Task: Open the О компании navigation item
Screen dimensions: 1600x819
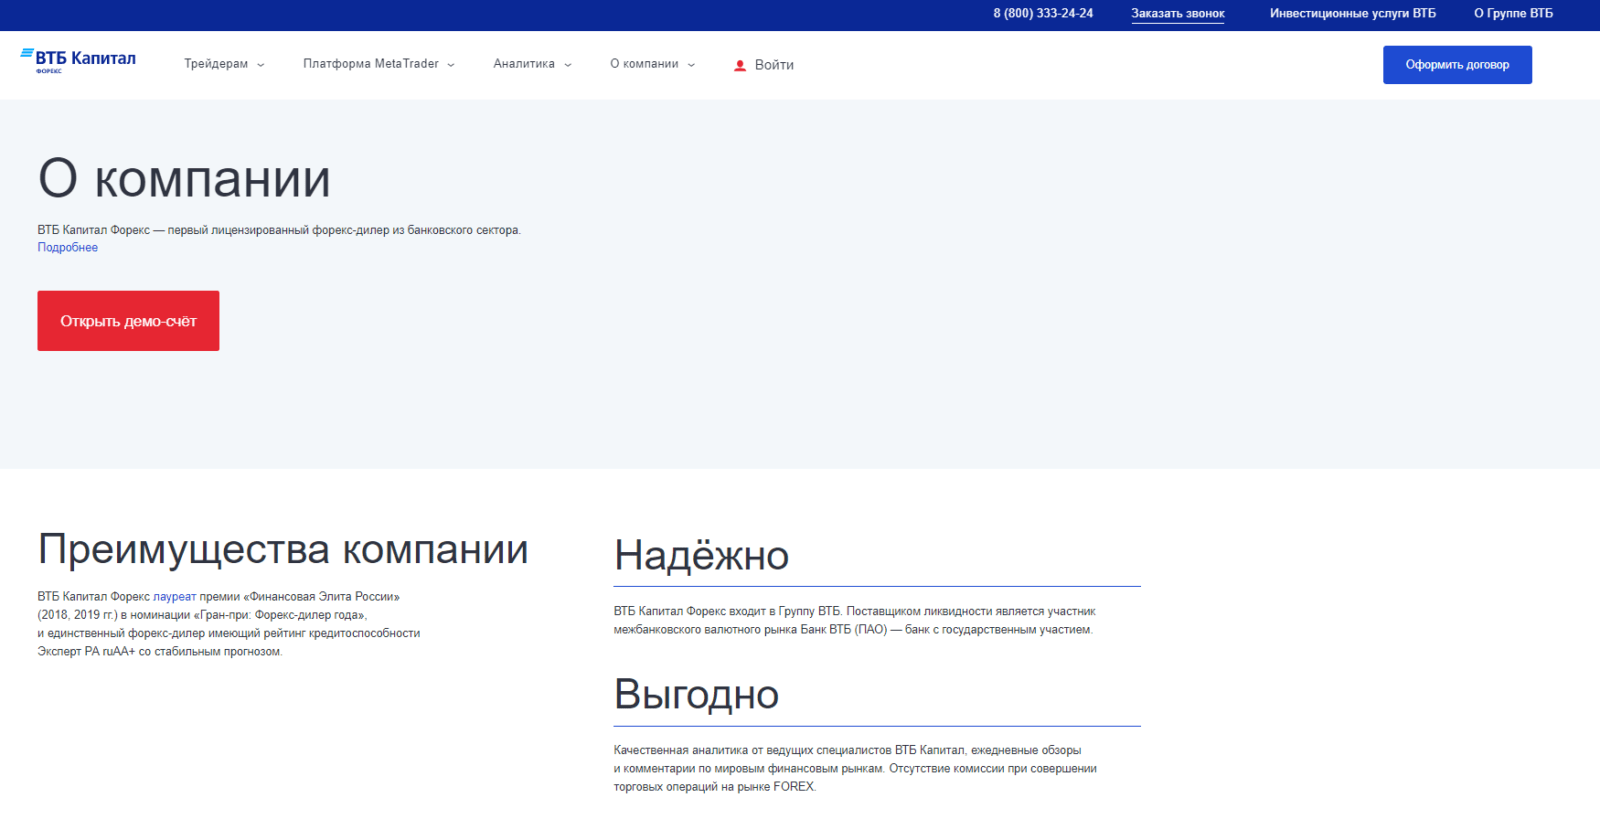Action: click(x=644, y=64)
